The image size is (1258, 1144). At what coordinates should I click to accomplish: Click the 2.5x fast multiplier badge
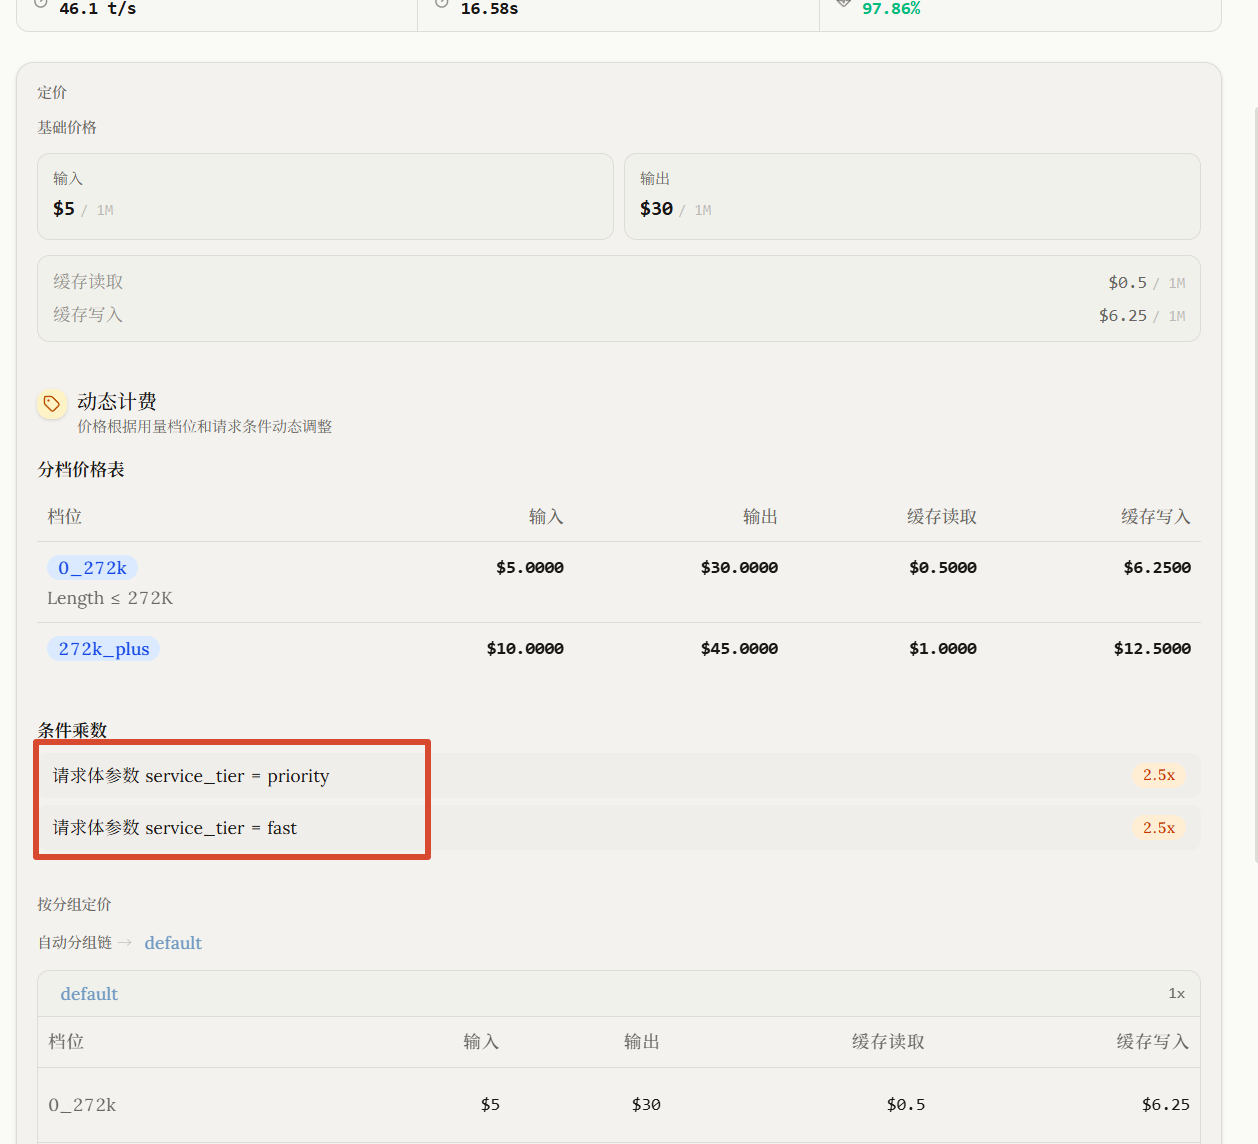coord(1158,828)
